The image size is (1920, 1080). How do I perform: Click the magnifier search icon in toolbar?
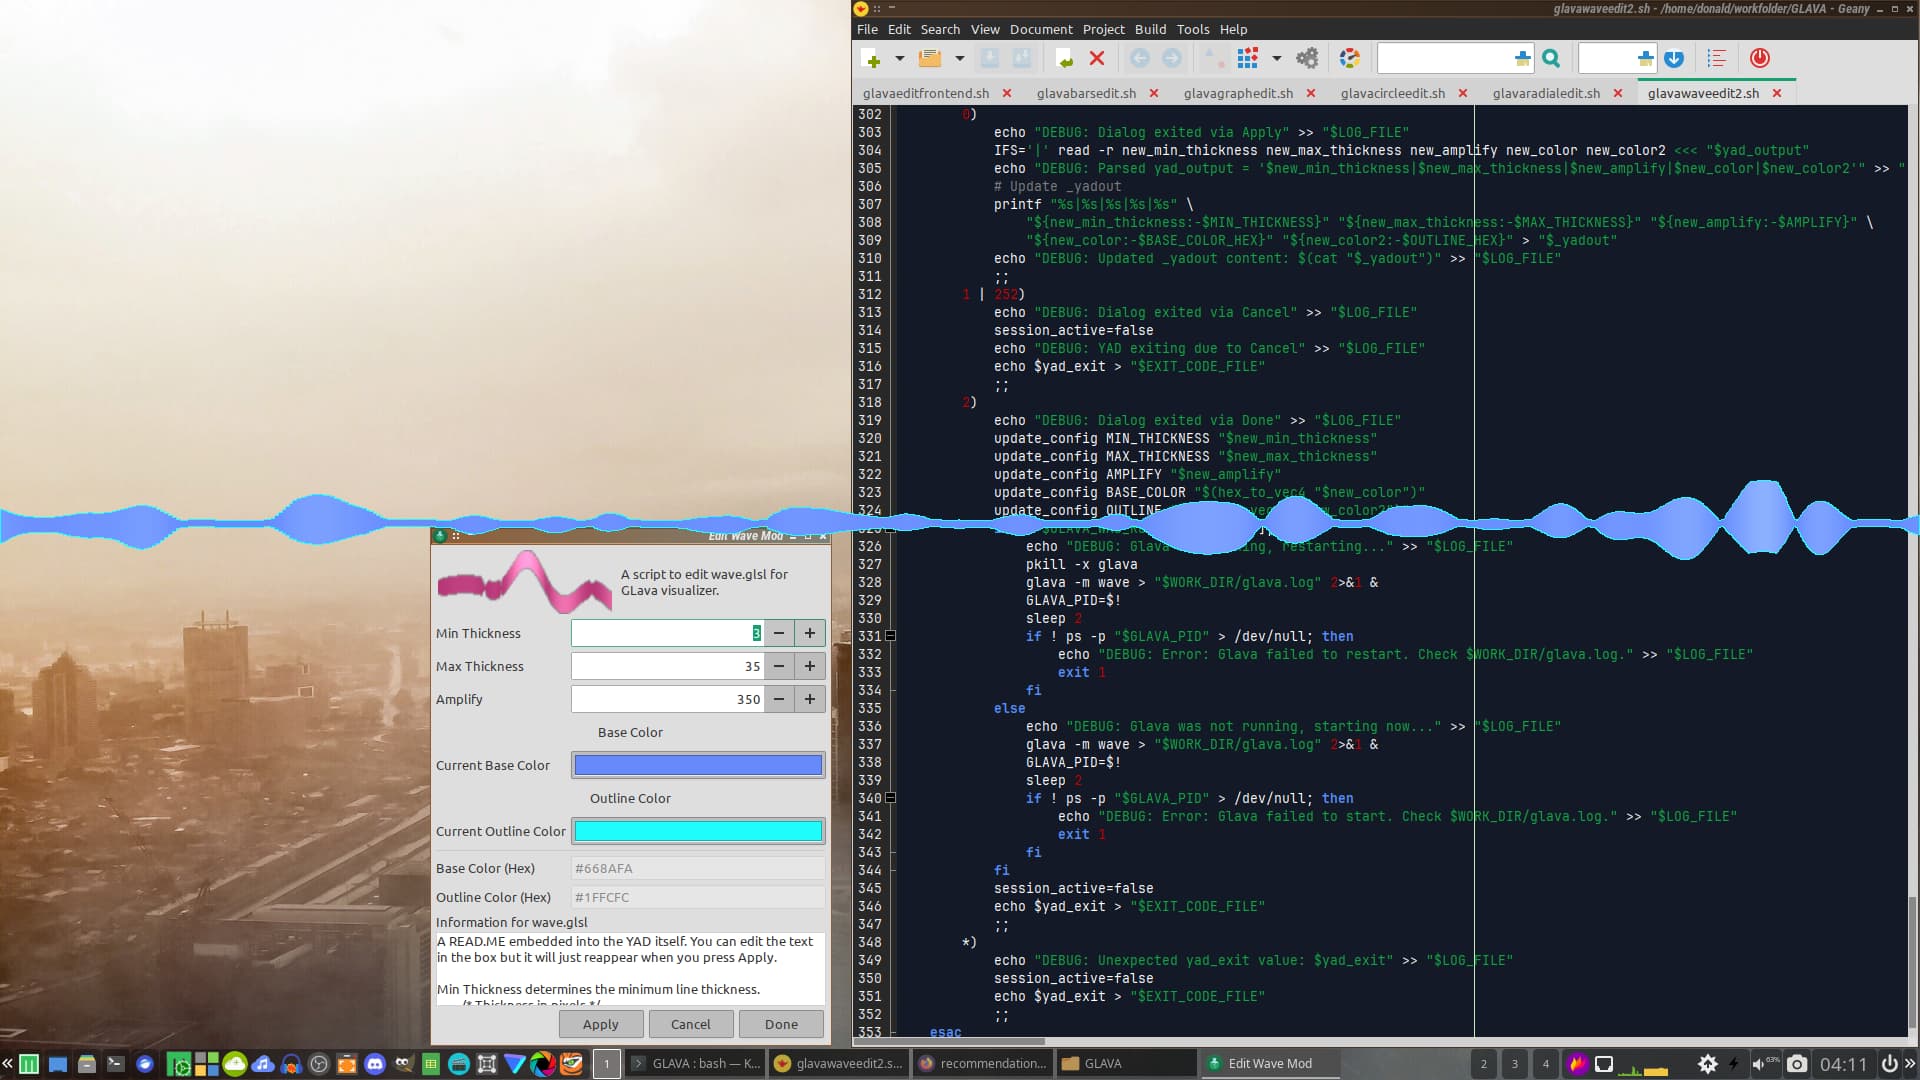(x=1551, y=59)
